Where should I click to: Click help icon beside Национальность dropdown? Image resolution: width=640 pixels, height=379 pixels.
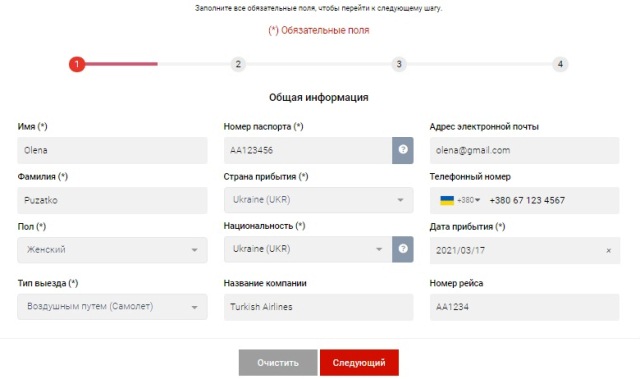click(402, 249)
